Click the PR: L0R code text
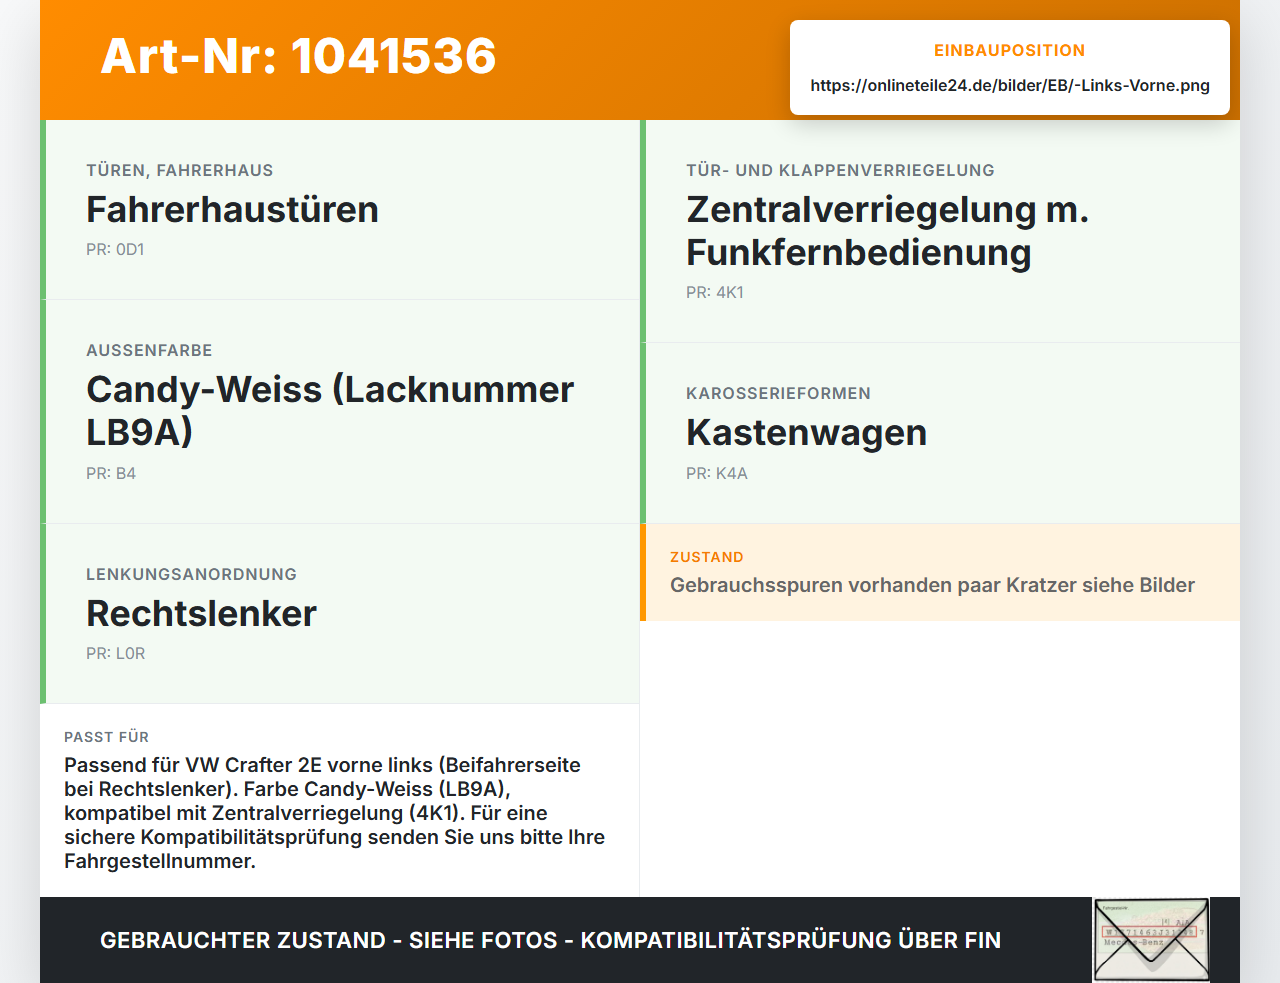 [116, 653]
